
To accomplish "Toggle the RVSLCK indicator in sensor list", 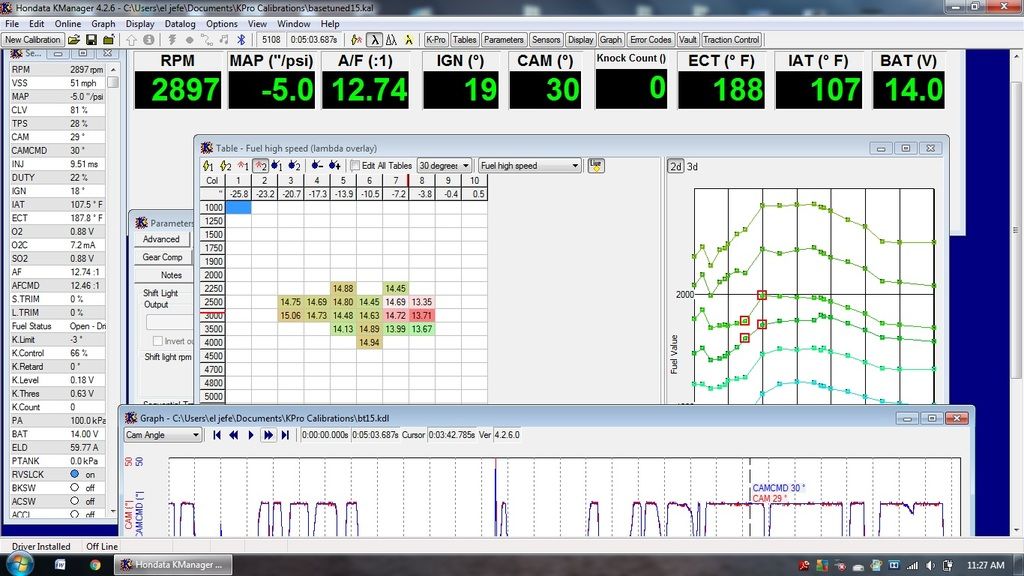I will pyautogui.click(x=74, y=473).
